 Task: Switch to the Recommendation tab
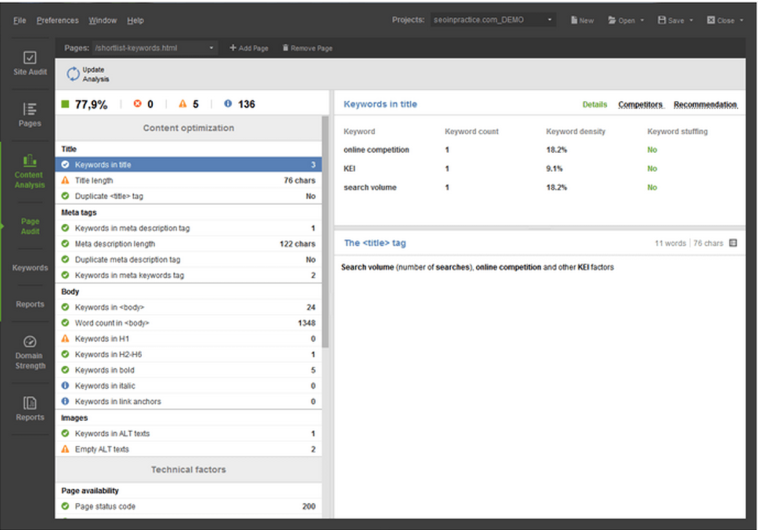pyautogui.click(x=706, y=104)
